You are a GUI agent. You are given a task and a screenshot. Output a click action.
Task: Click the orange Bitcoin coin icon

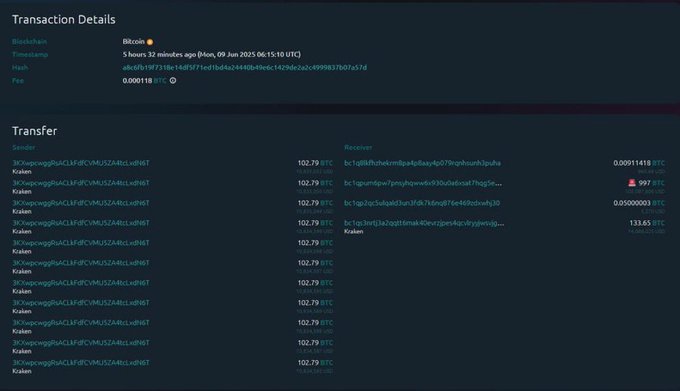tap(150, 42)
